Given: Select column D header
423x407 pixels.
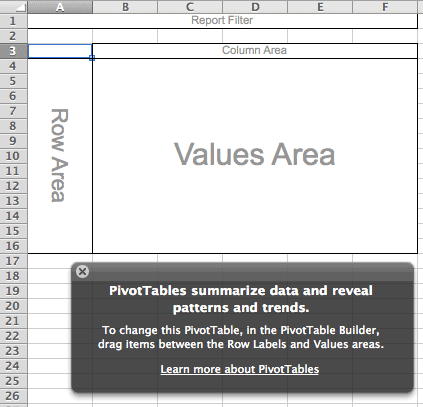Looking at the screenshot, I should click(x=255, y=7).
